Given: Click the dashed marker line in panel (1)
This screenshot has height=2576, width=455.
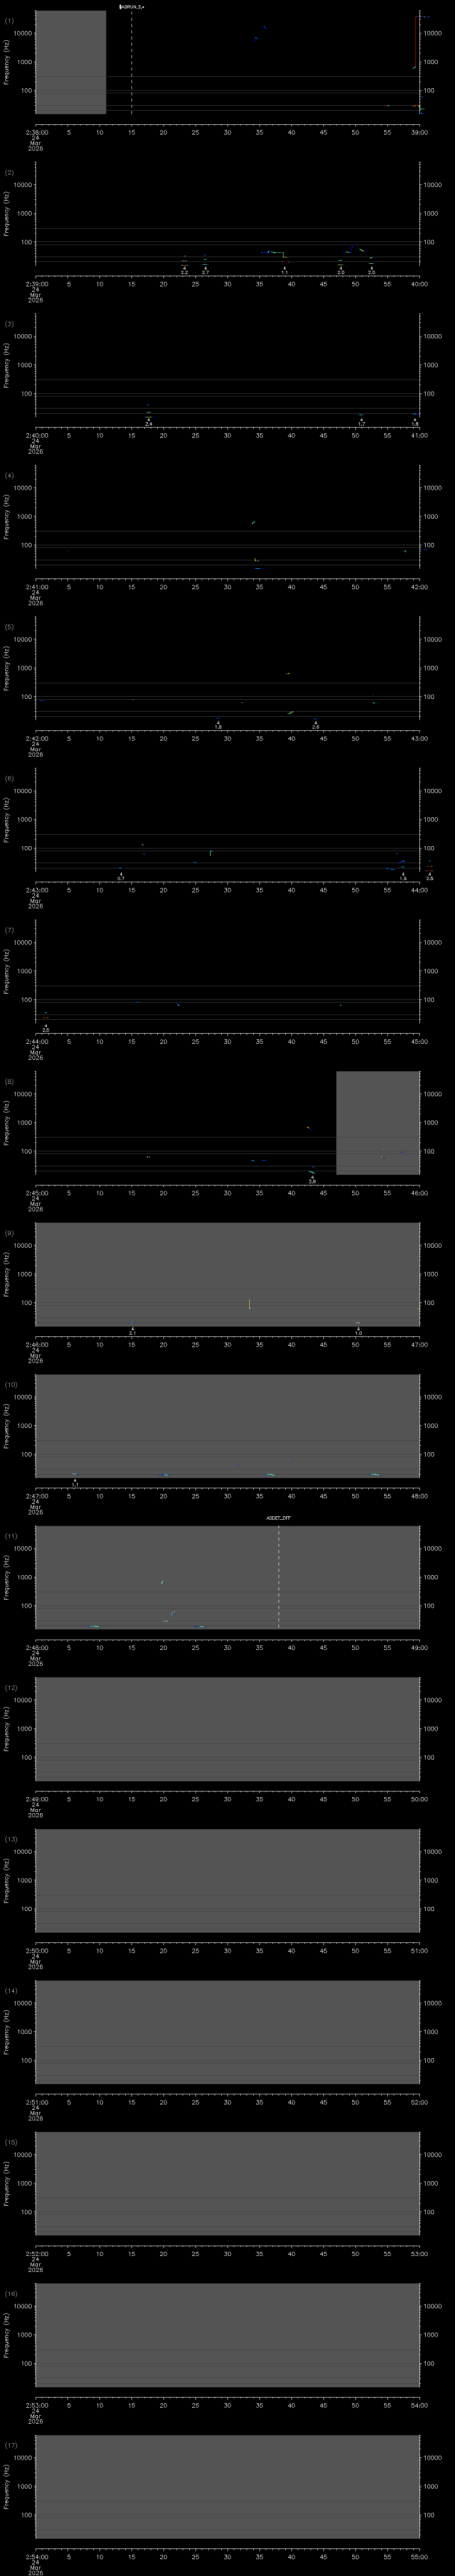Looking at the screenshot, I should tap(131, 60).
